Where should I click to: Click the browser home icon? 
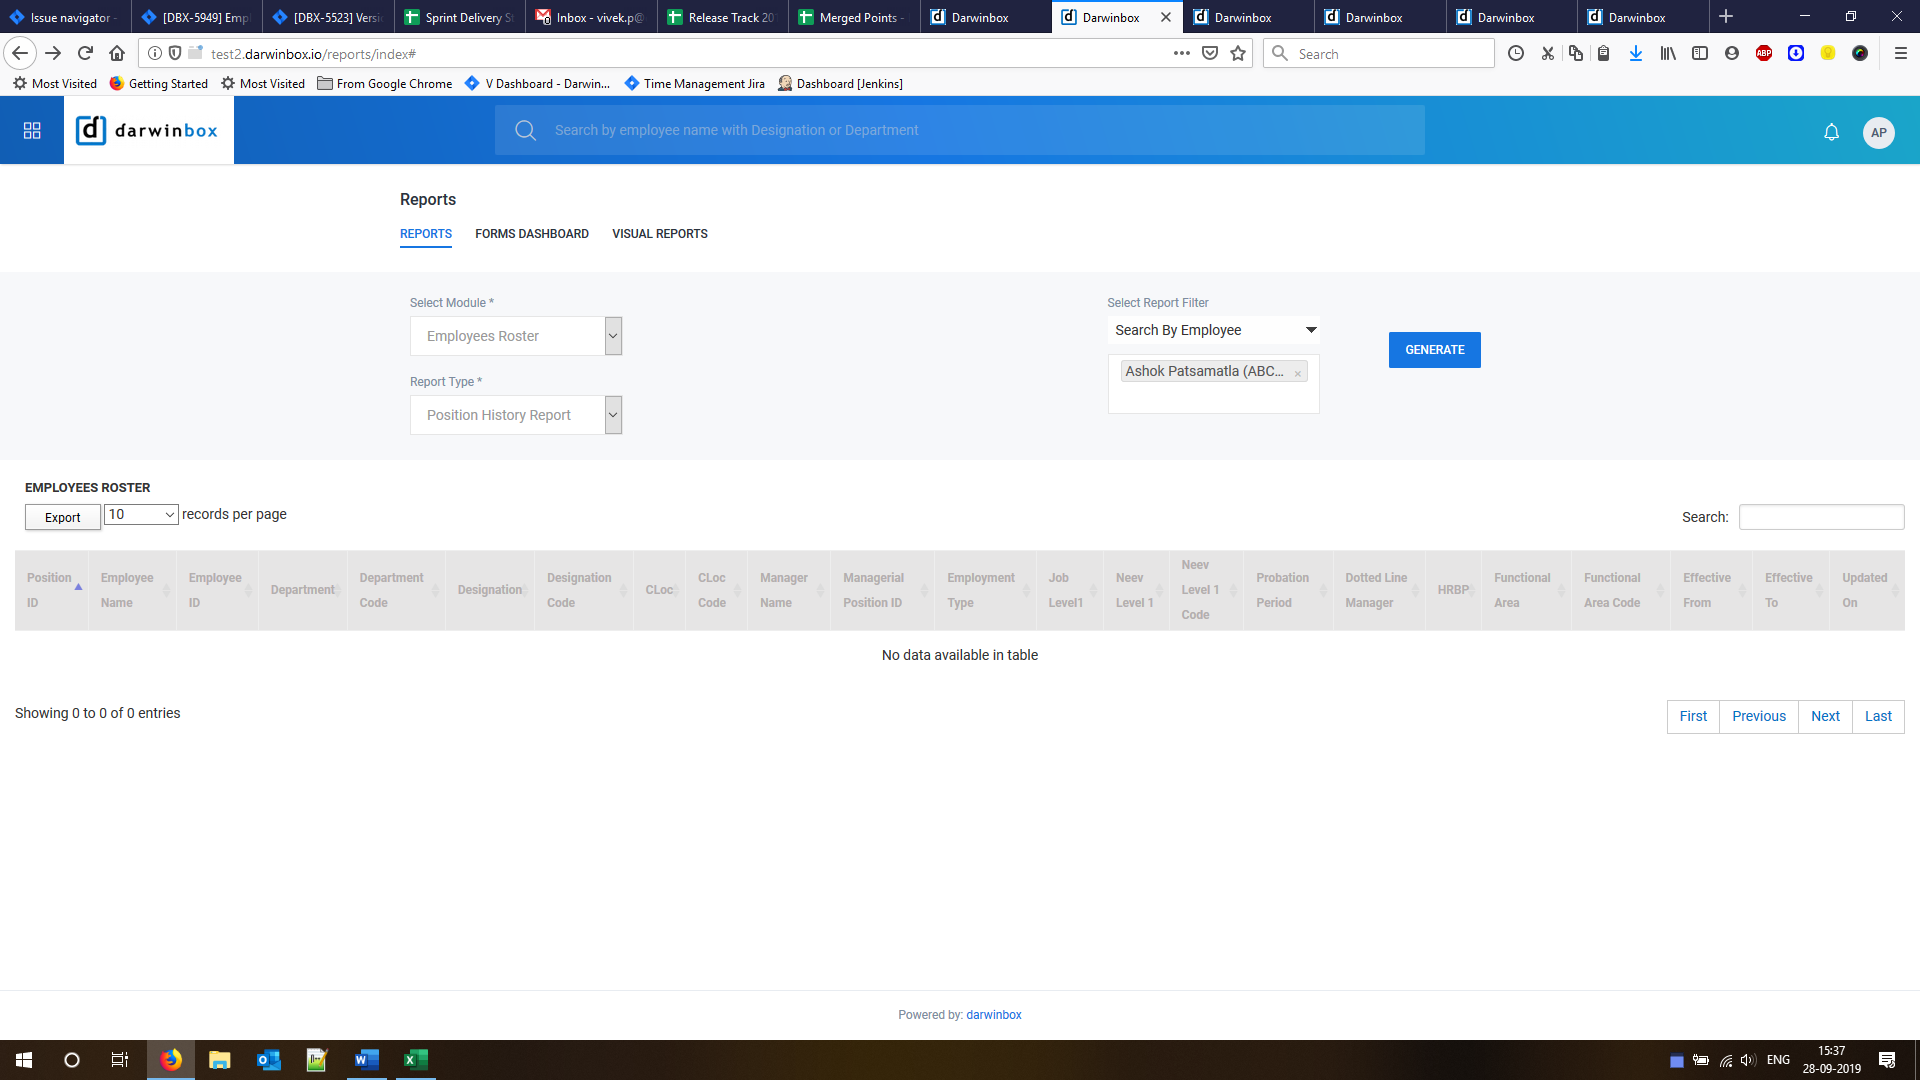(117, 54)
